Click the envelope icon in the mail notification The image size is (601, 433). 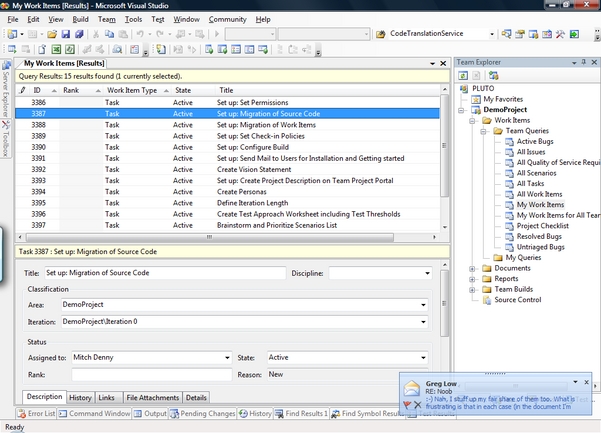(x=412, y=388)
